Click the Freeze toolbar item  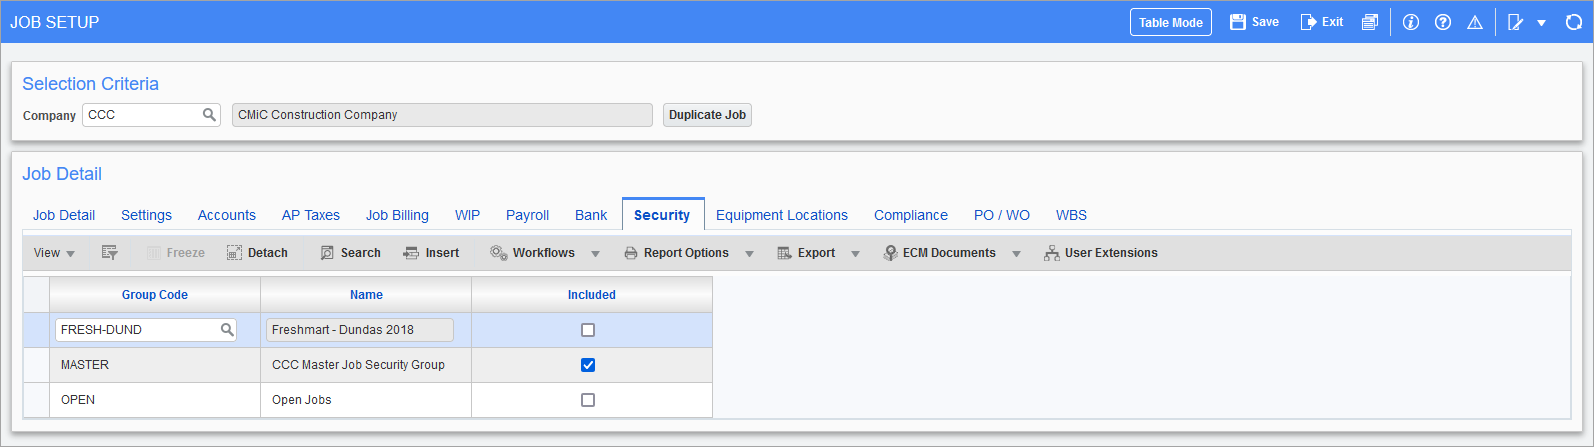click(175, 253)
